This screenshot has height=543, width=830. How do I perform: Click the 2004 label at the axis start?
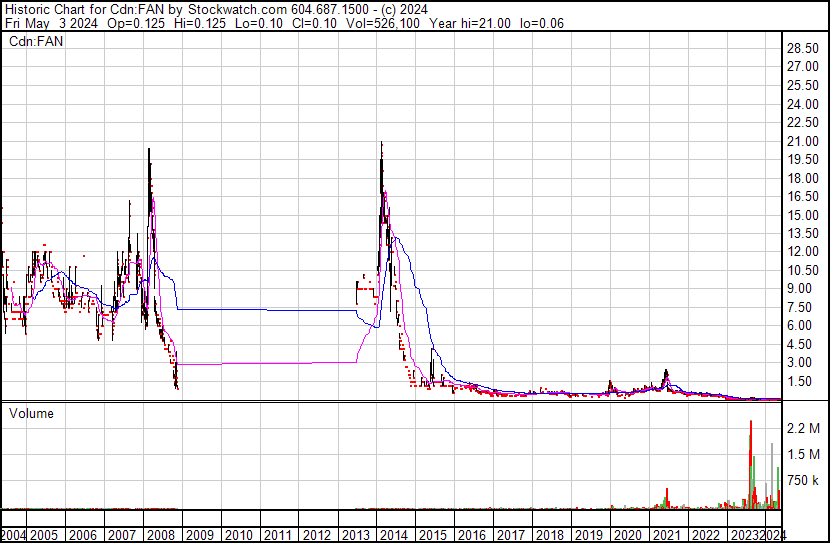click(14, 535)
